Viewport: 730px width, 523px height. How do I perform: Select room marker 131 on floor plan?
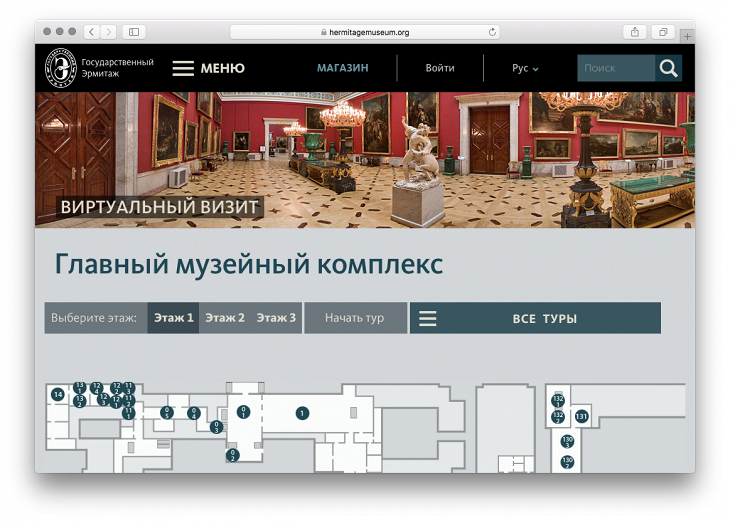581,416
